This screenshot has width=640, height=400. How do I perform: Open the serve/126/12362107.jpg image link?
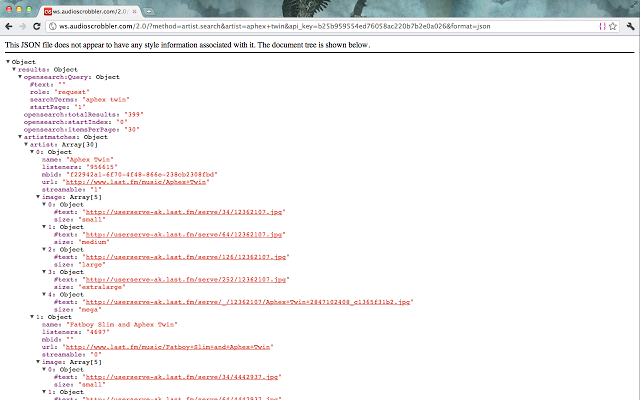point(186,257)
